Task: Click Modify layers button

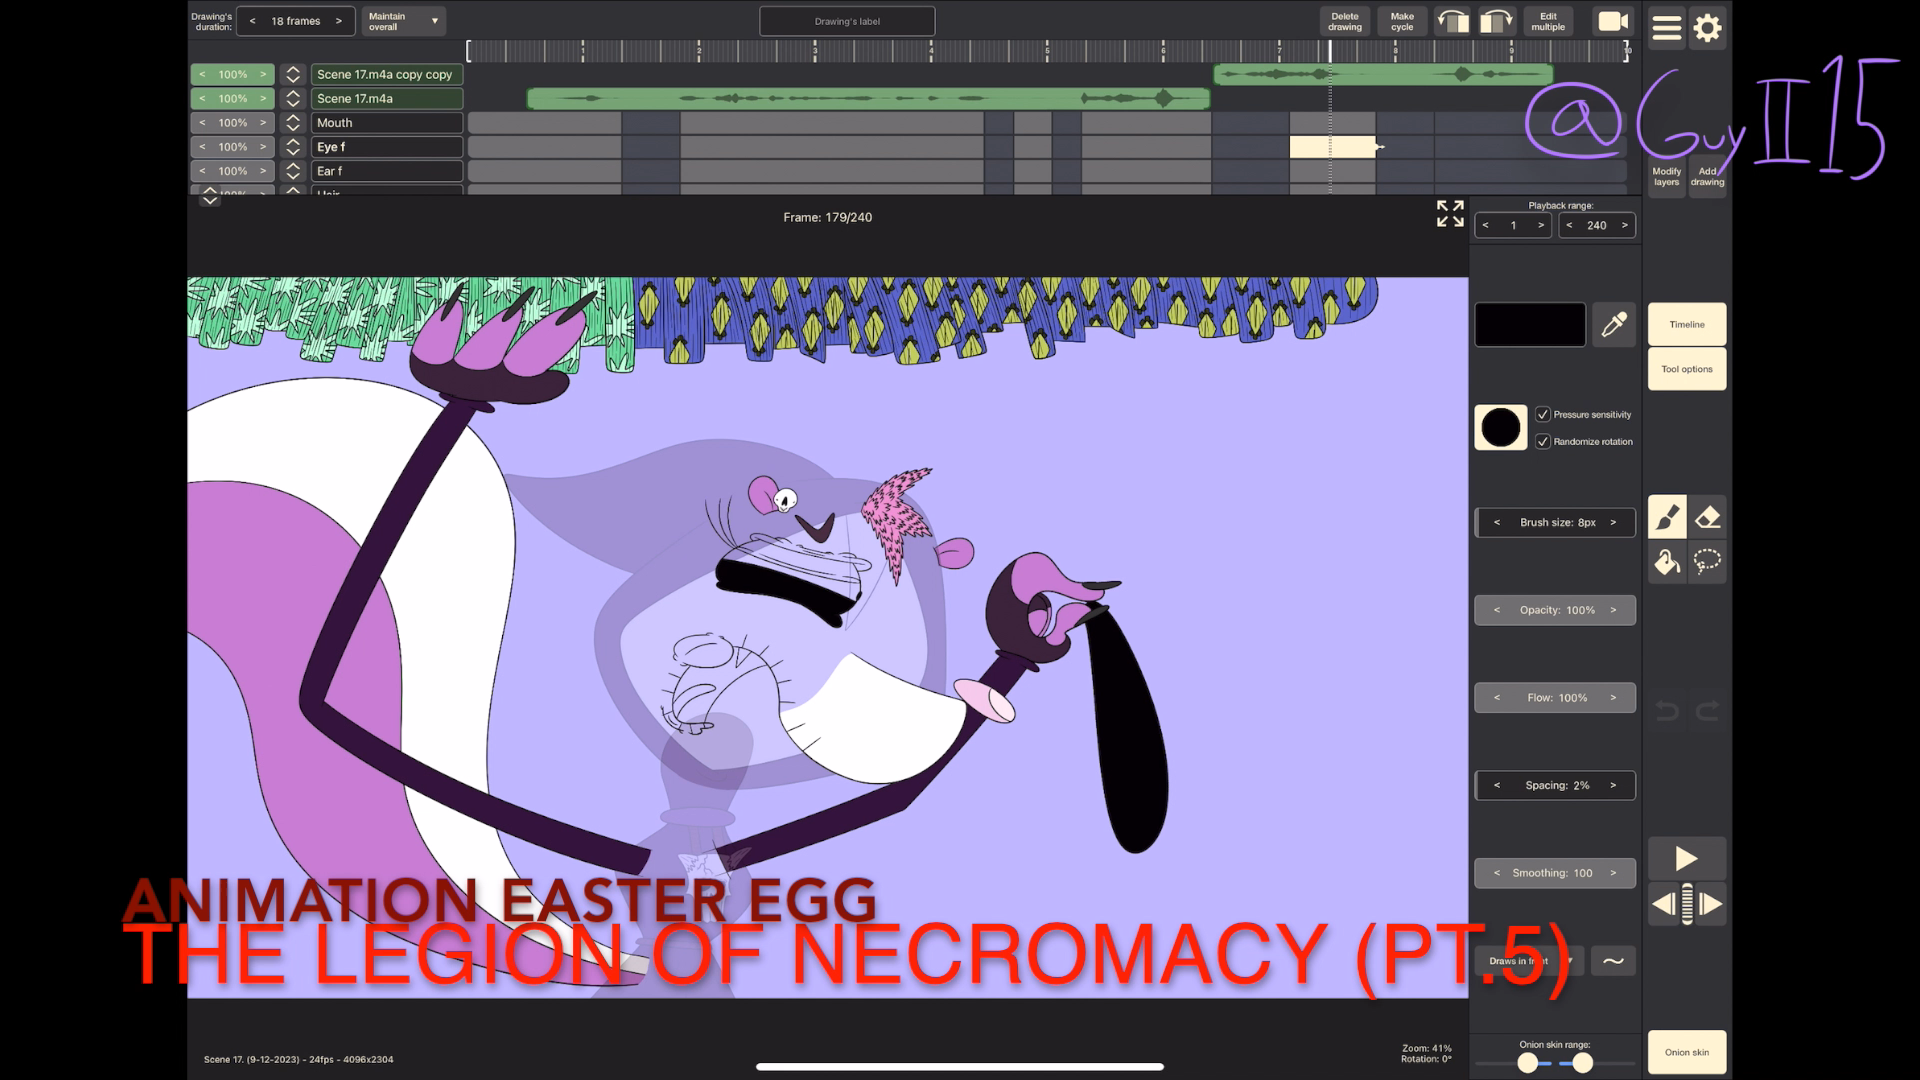Action: (1666, 177)
